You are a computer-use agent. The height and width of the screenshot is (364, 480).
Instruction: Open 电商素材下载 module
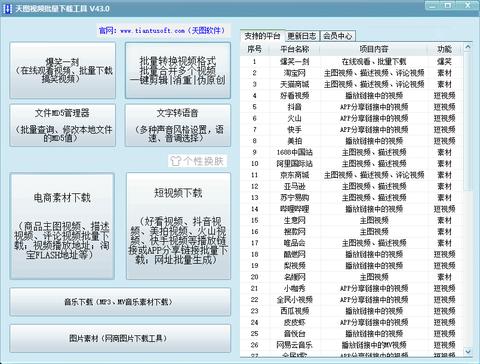tap(62, 226)
